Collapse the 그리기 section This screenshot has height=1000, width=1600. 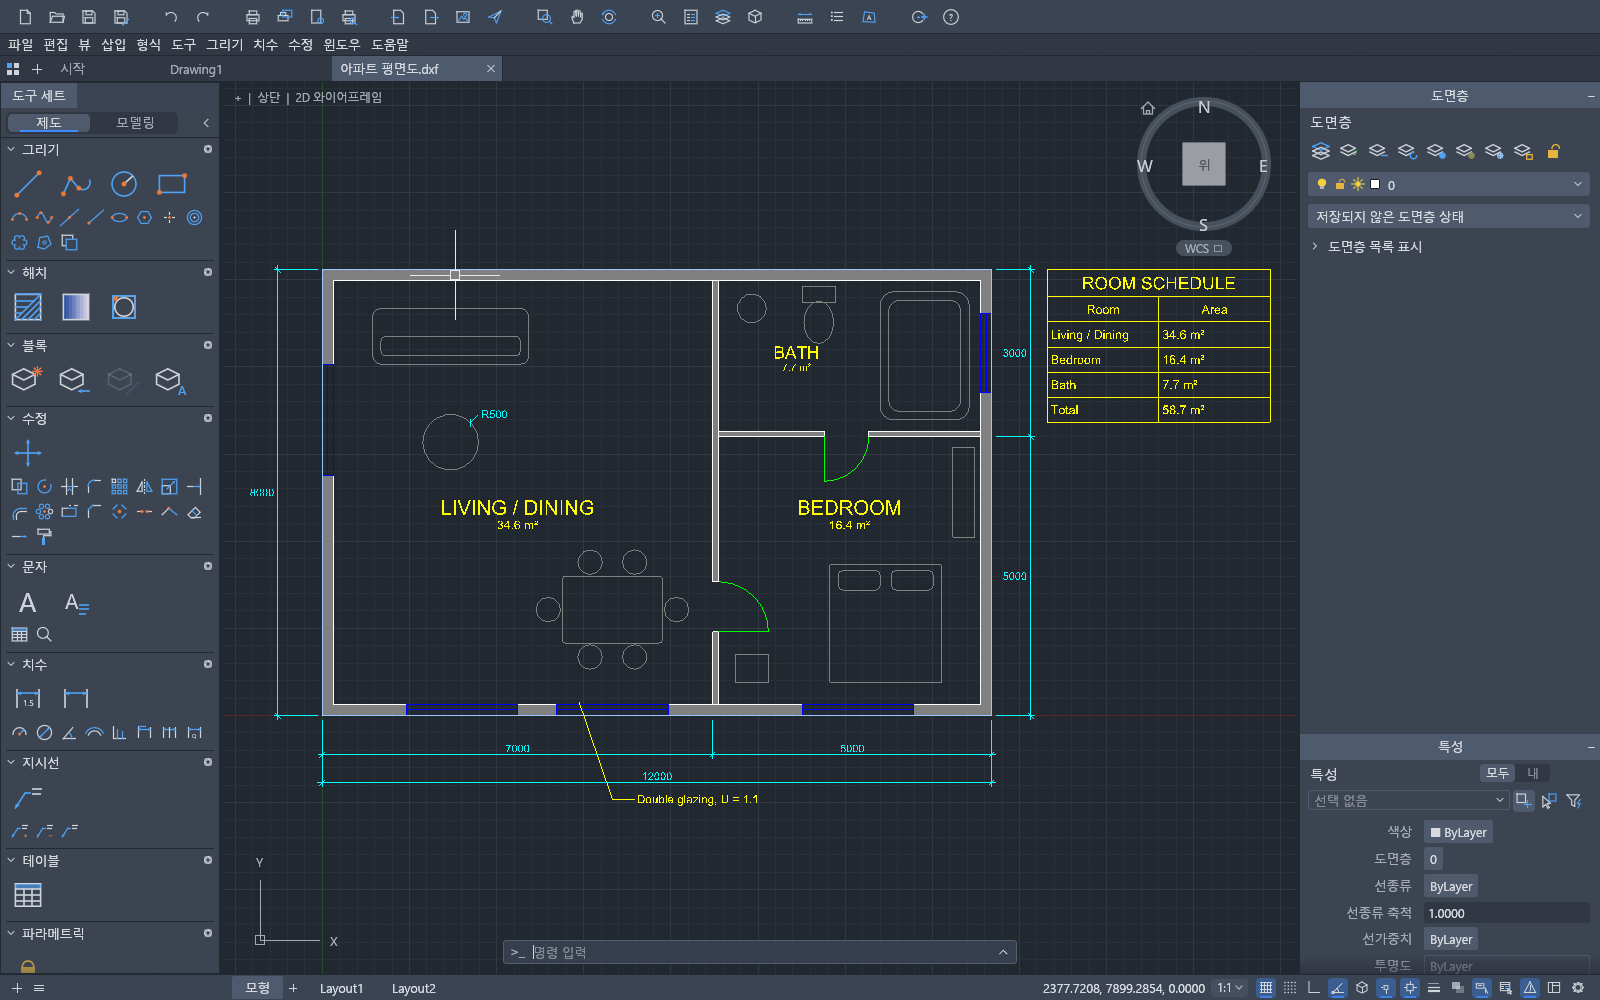[x=11, y=149]
